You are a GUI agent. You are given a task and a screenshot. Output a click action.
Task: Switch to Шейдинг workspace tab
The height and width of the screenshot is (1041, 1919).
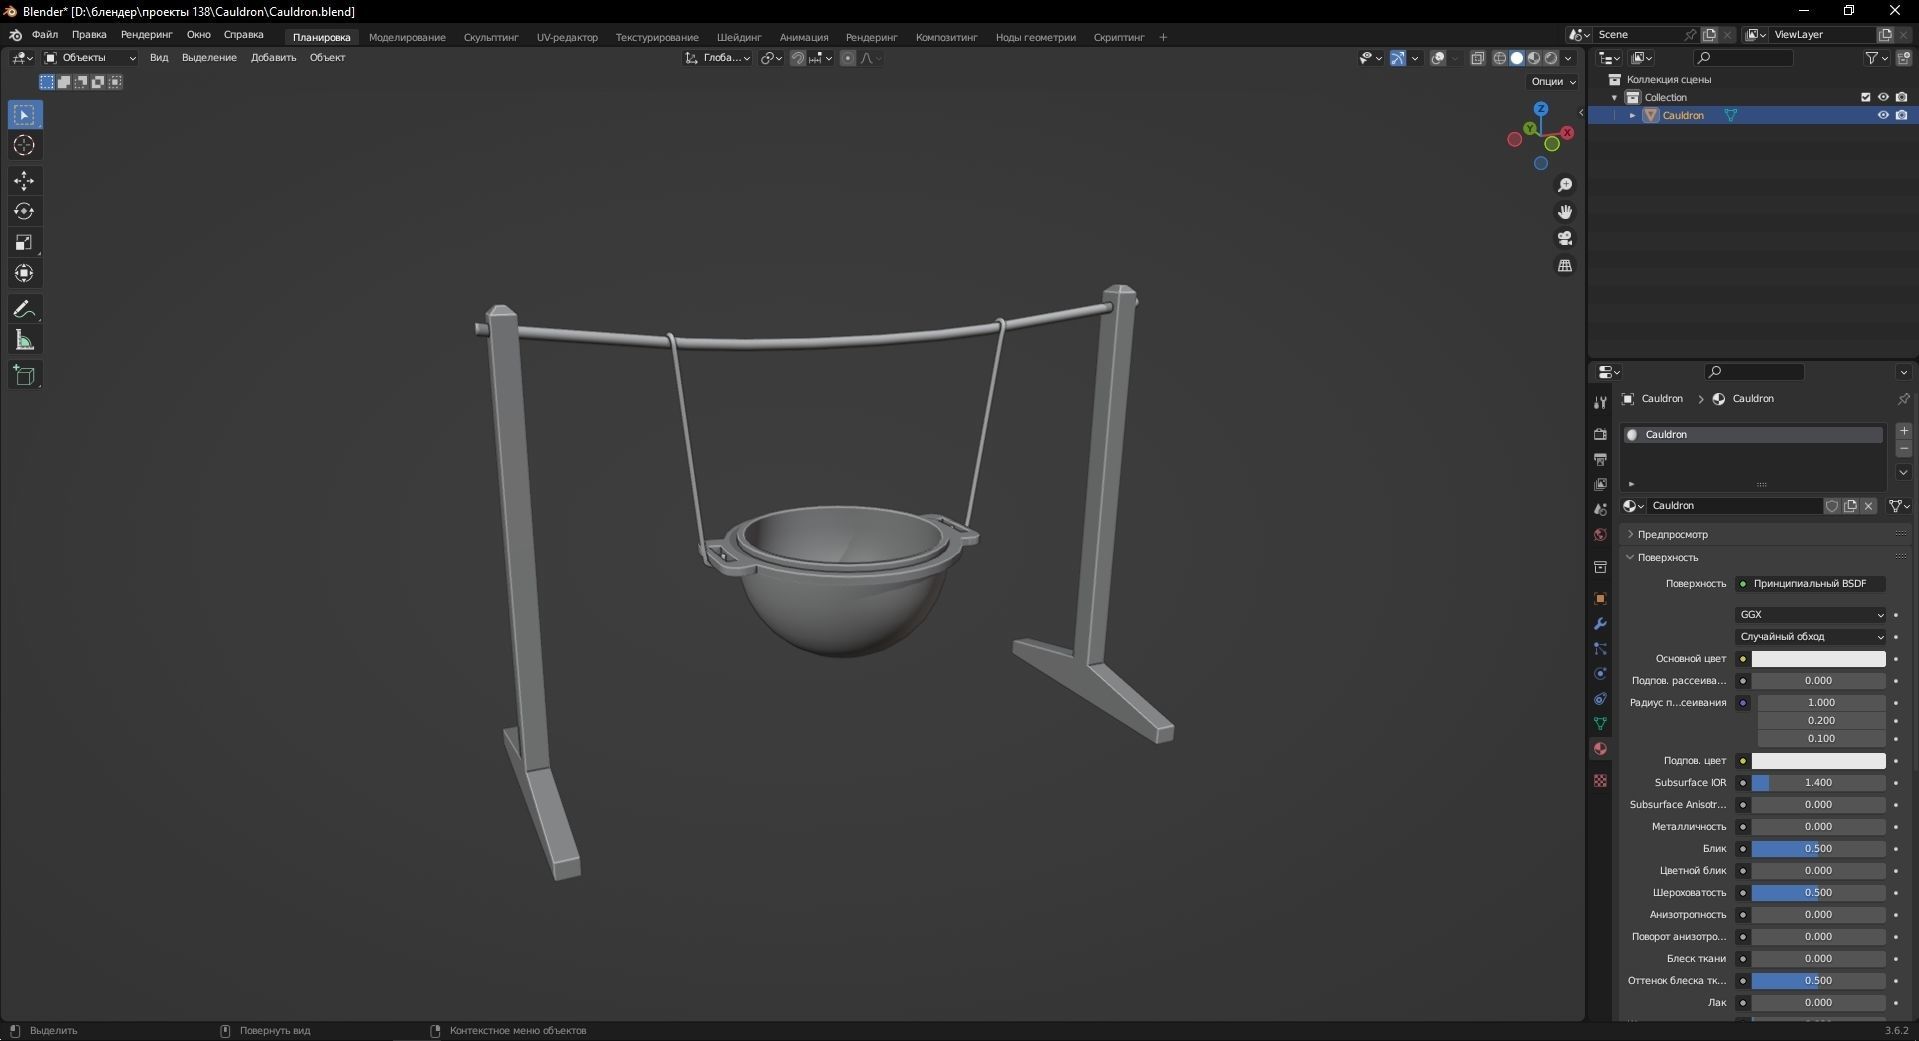(739, 37)
